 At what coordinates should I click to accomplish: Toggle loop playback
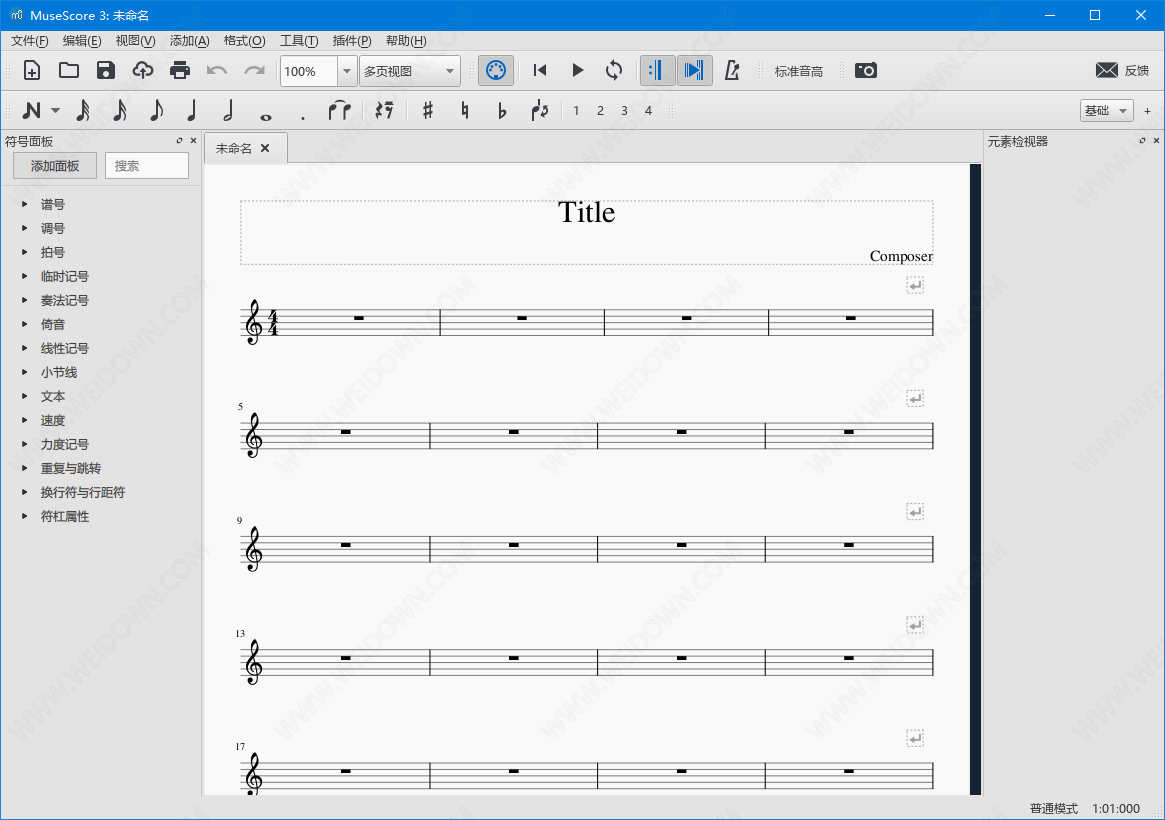coord(614,71)
